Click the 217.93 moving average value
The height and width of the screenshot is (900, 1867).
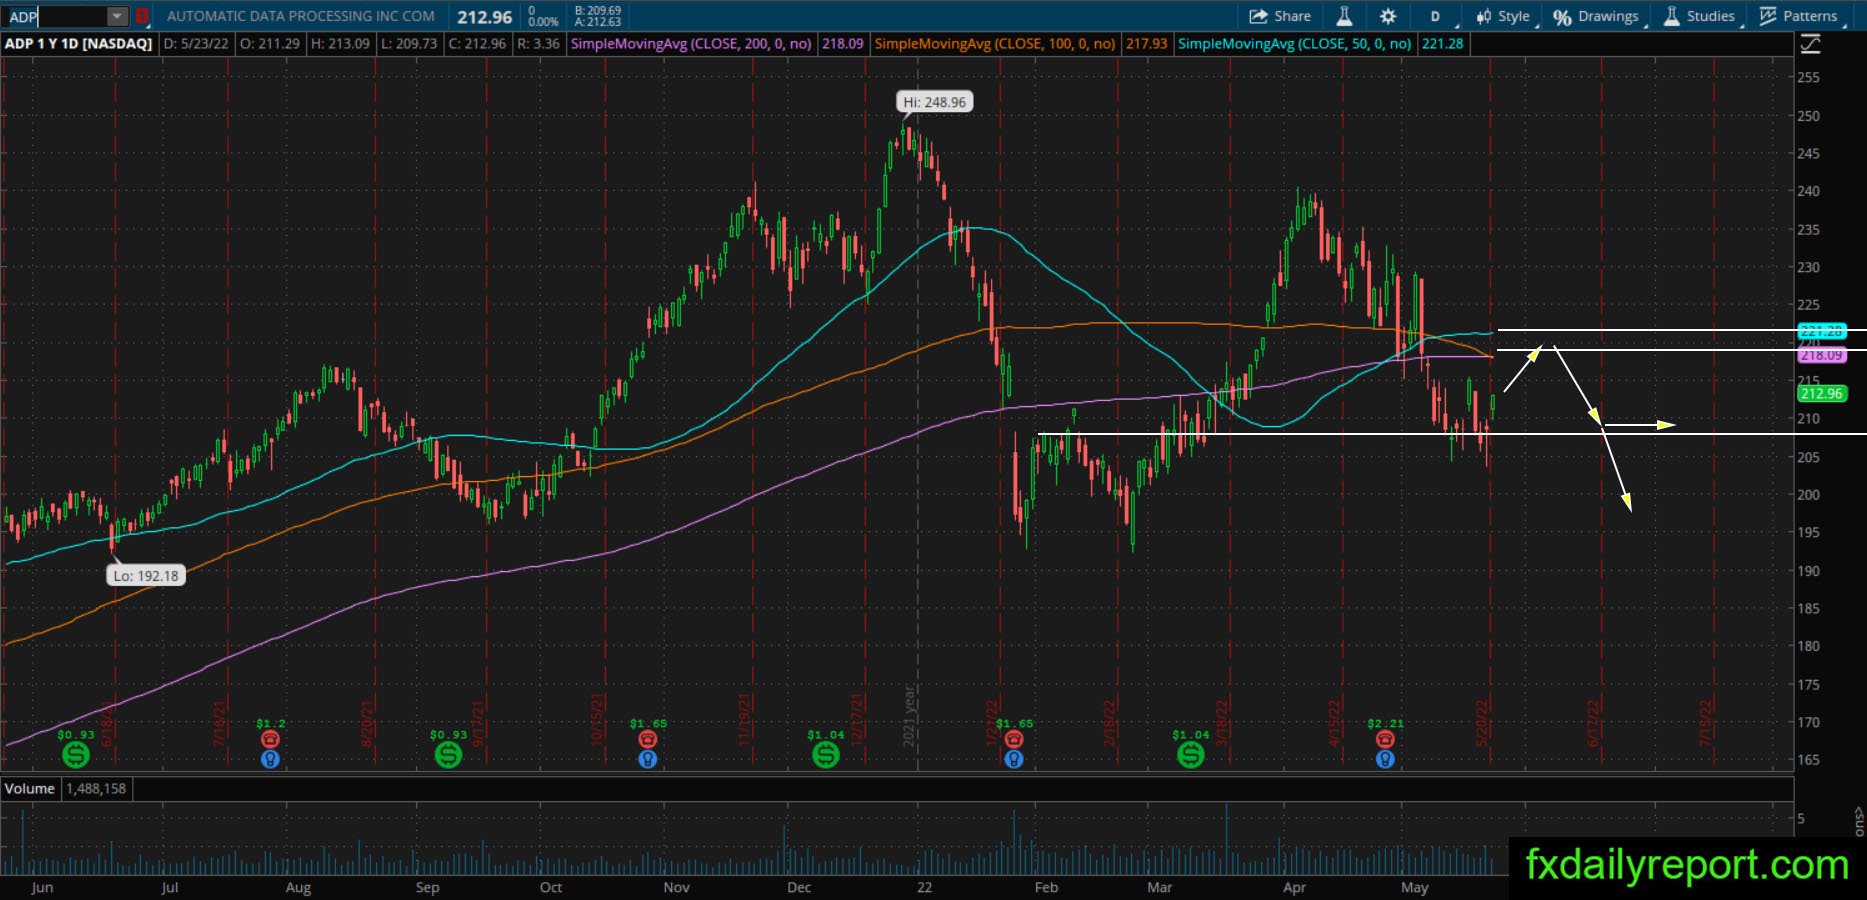tap(1146, 44)
